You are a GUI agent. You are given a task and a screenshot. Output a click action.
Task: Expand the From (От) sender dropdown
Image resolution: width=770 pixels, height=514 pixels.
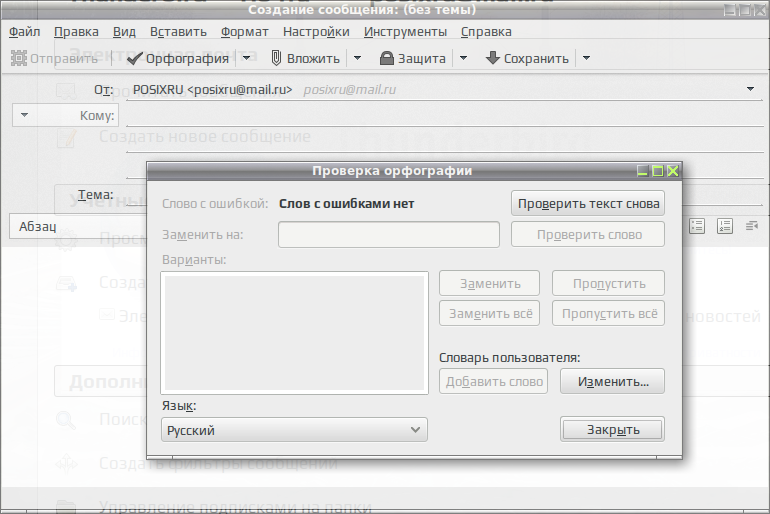(750, 89)
